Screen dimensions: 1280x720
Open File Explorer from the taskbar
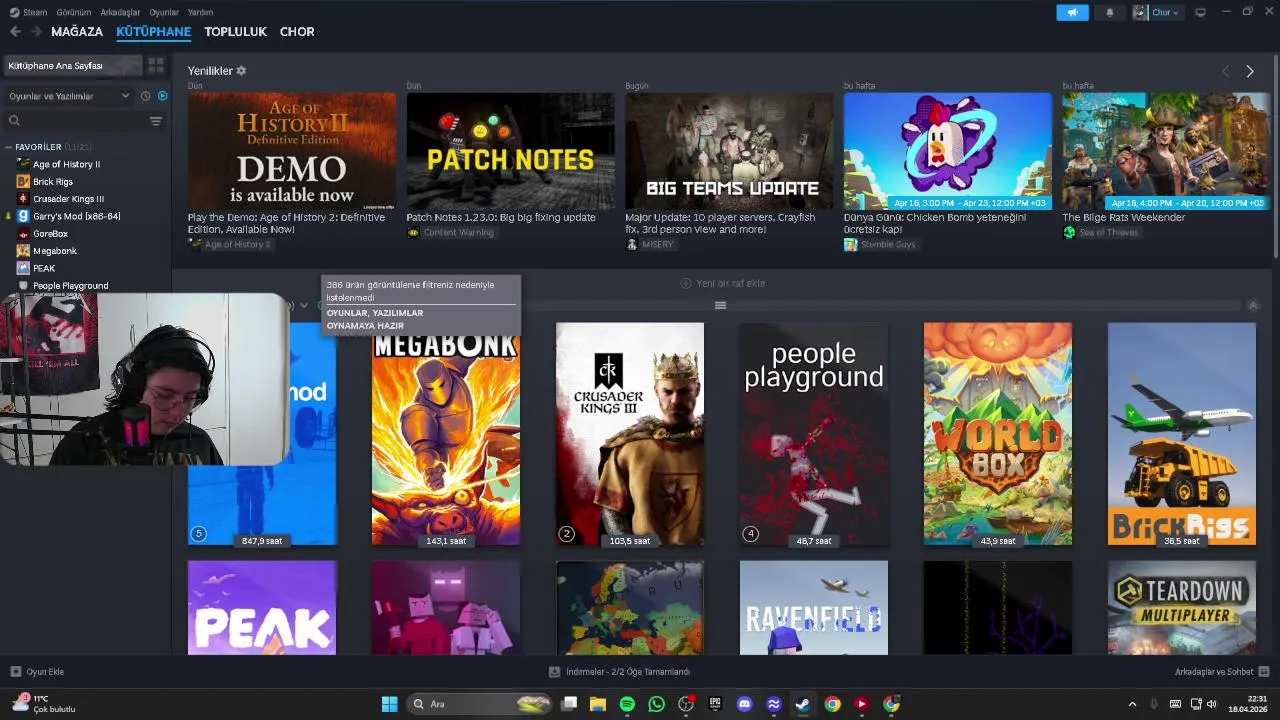coord(598,704)
